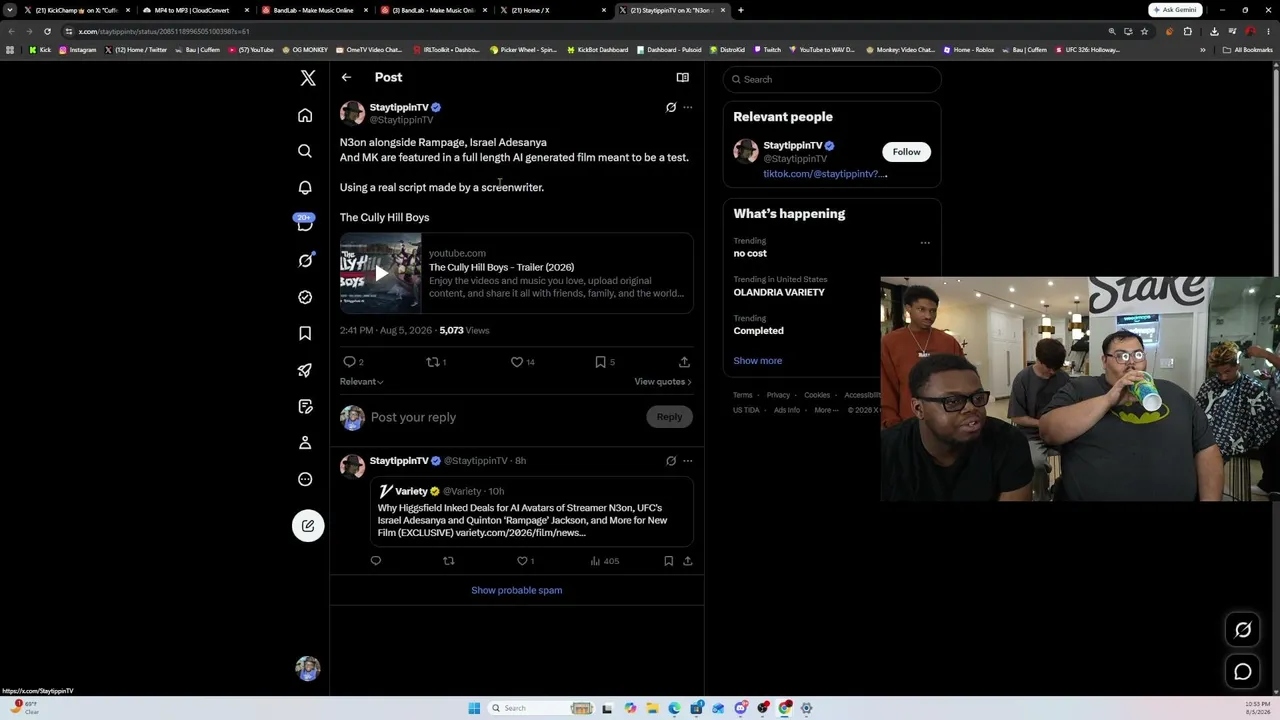
Task: Show probable spam replies
Action: pos(516,590)
